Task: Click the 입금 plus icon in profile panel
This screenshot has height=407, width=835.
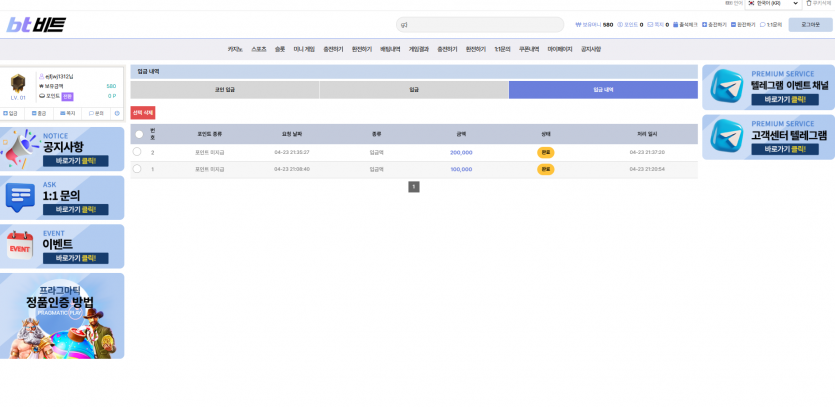Action: point(5,113)
